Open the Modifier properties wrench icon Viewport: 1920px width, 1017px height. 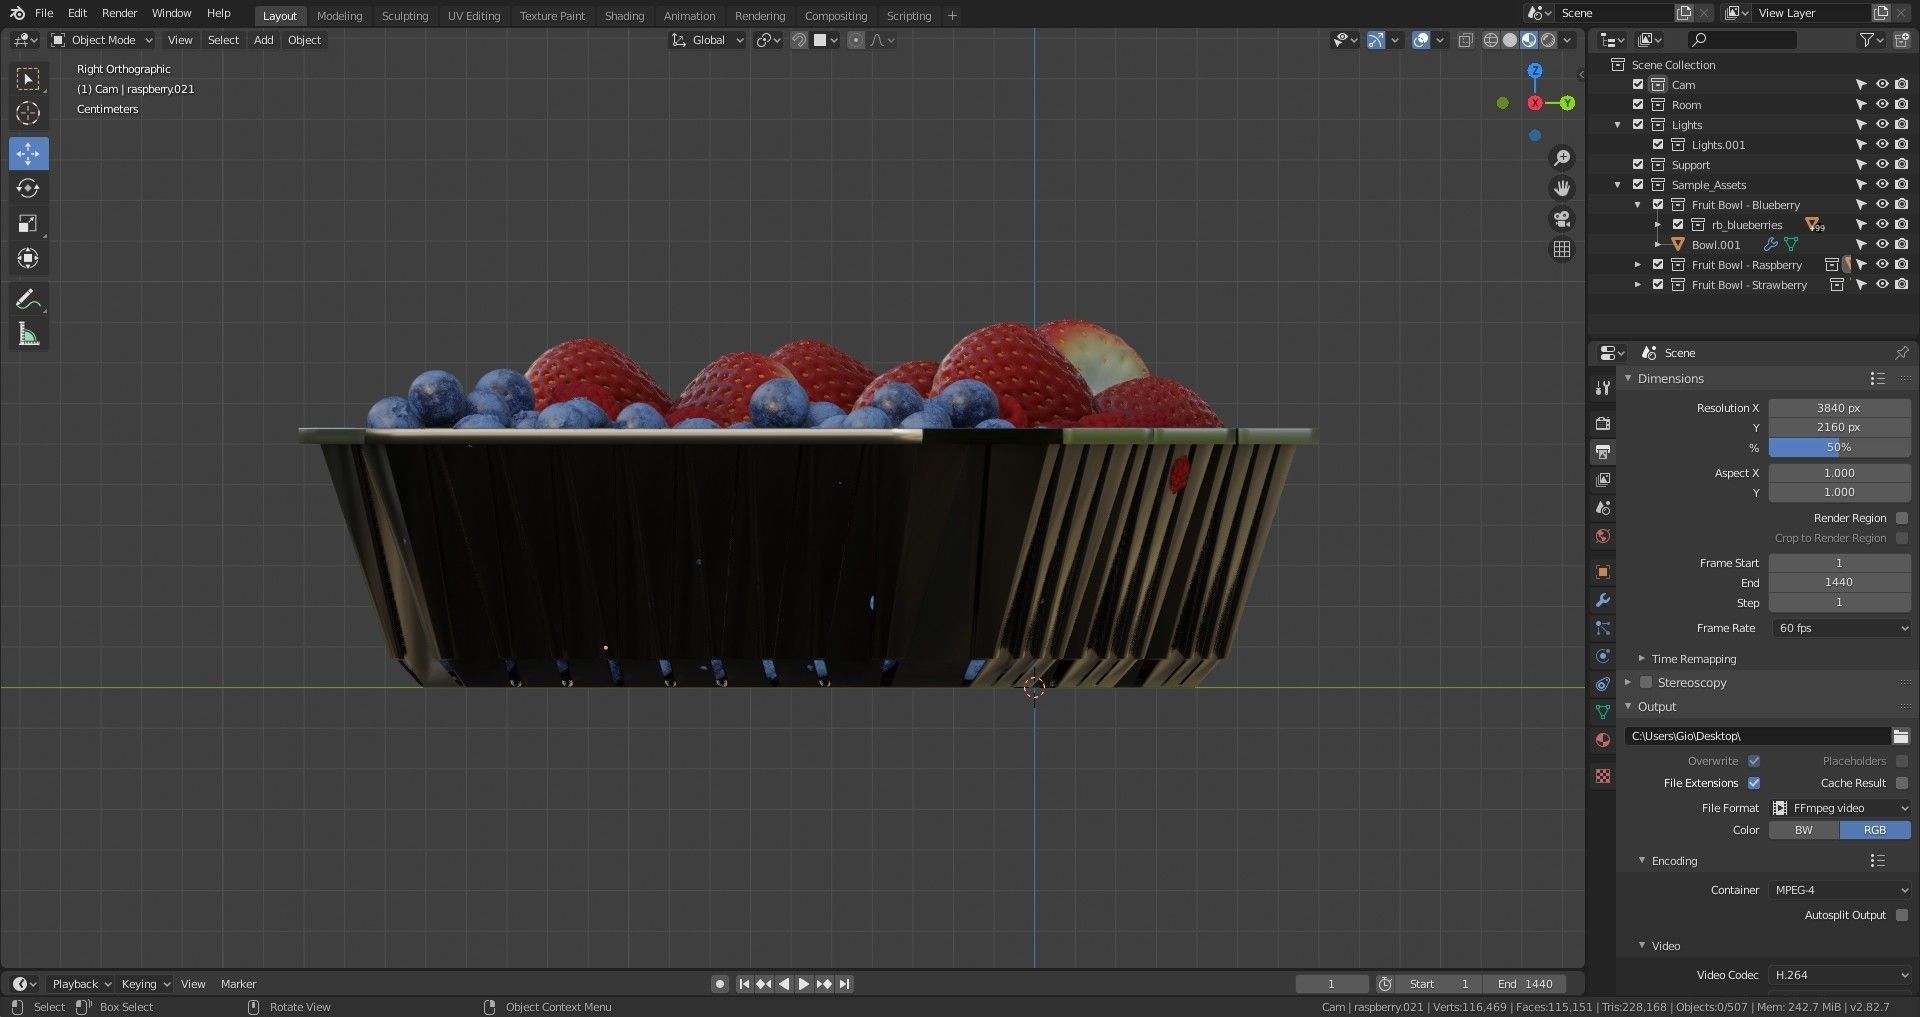click(x=1603, y=600)
